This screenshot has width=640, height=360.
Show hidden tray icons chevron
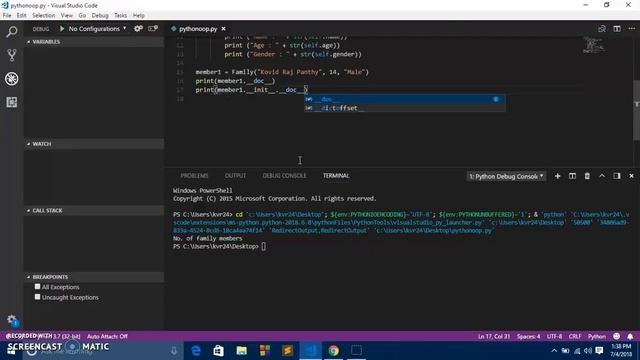point(554,351)
